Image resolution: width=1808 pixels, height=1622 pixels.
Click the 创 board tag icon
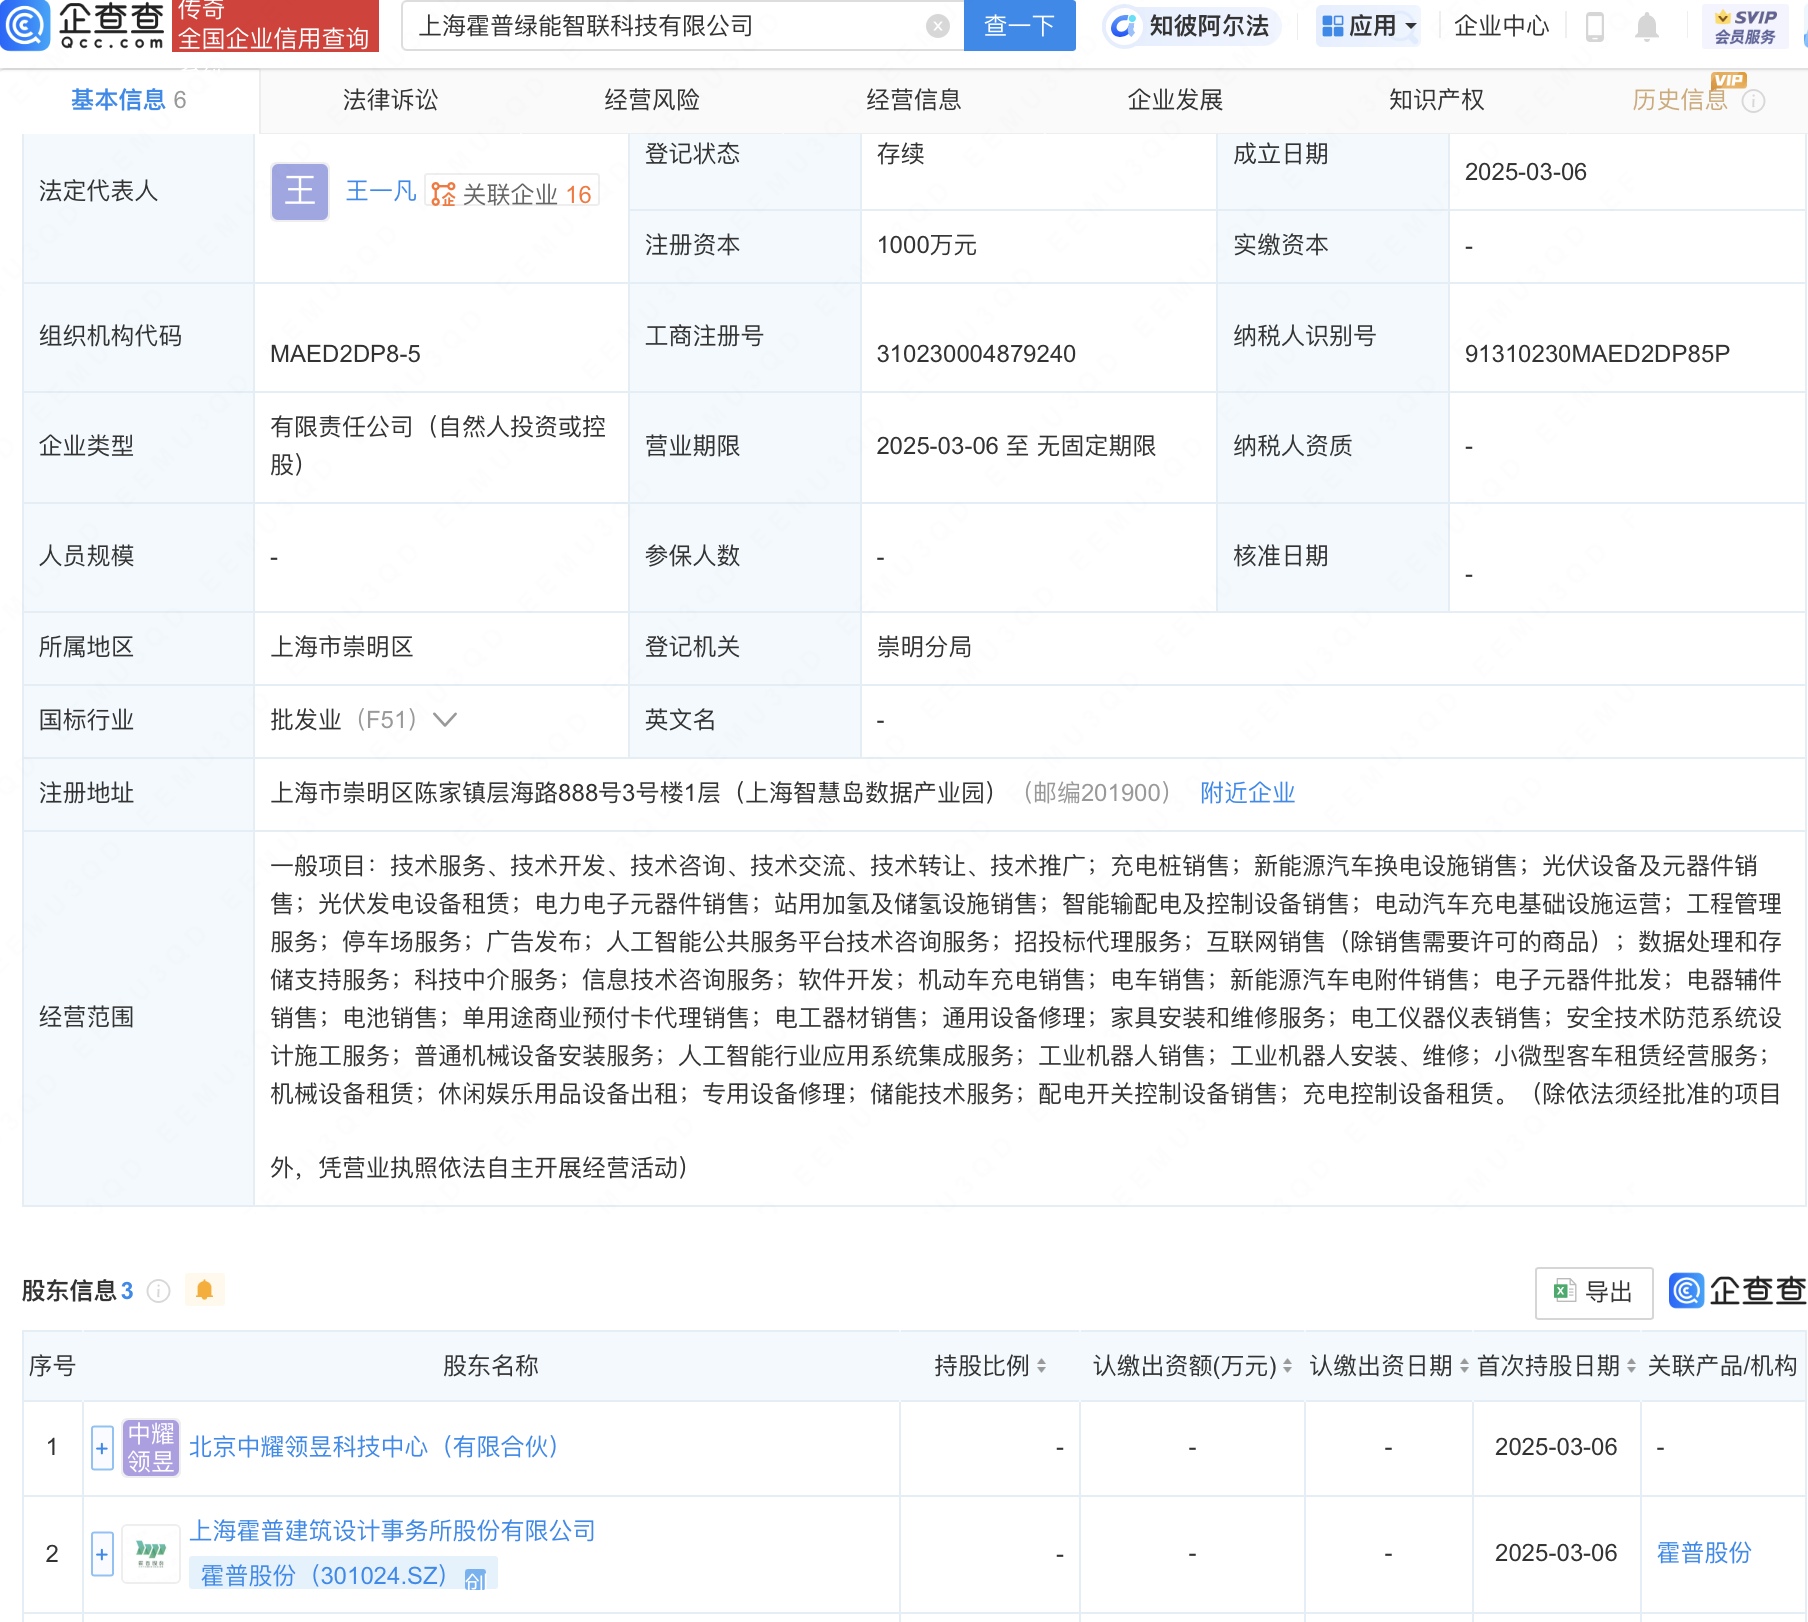tap(475, 1578)
